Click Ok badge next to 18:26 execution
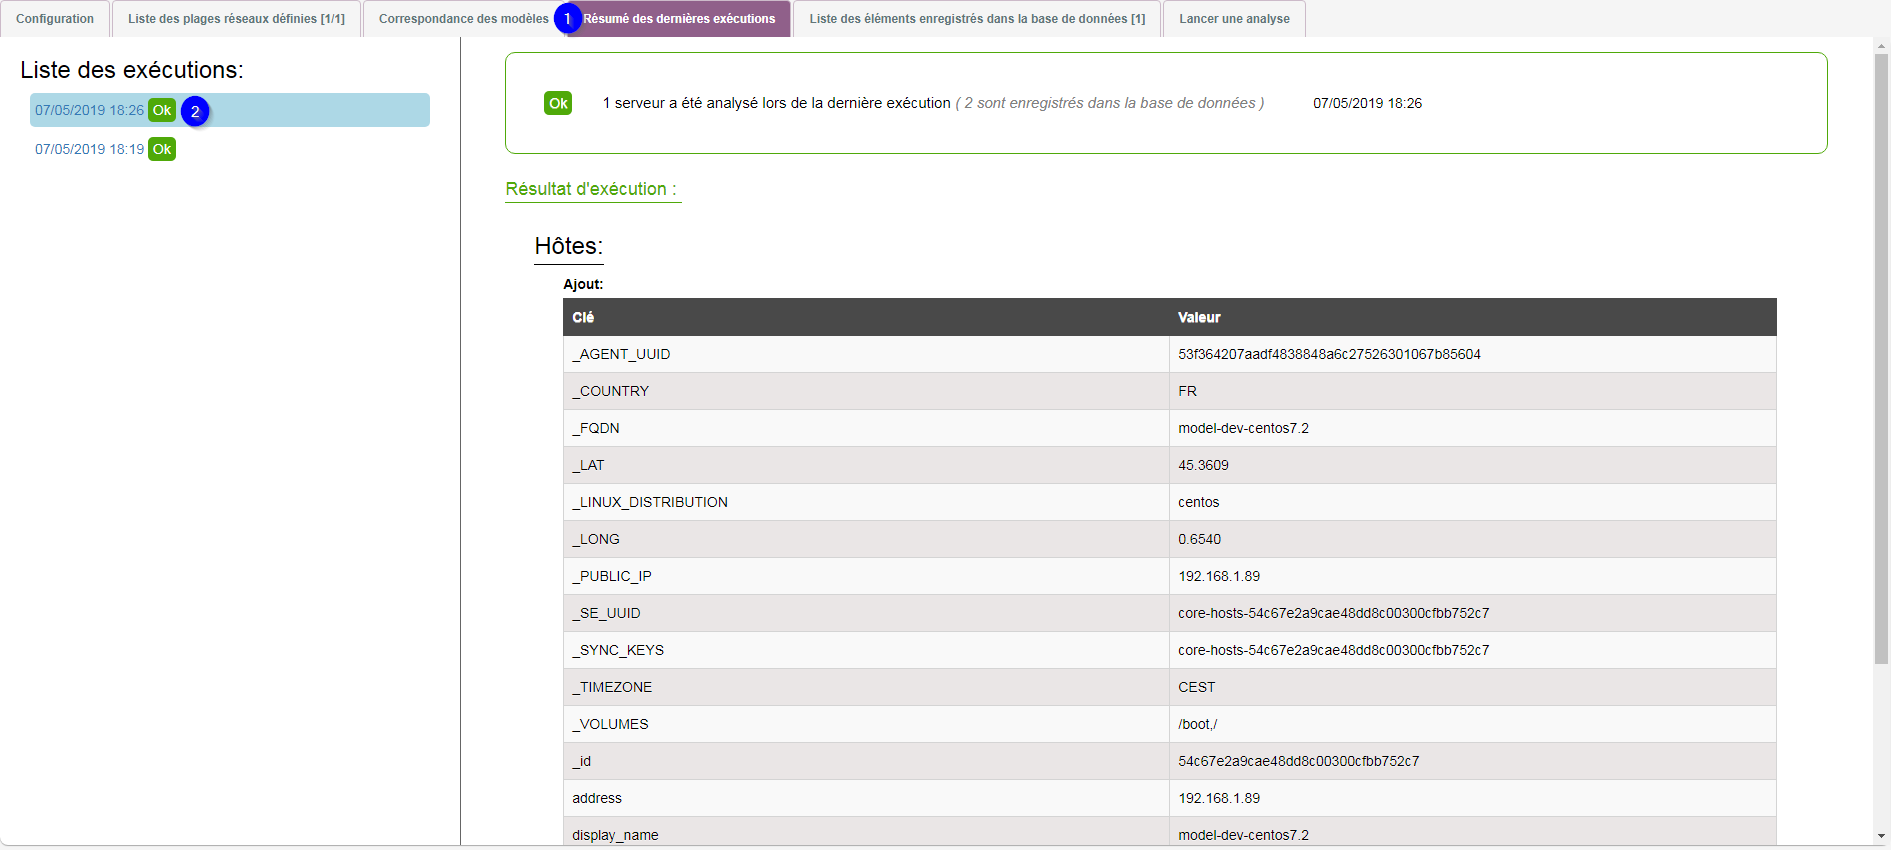This screenshot has width=1891, height=850. coord(162,110)
